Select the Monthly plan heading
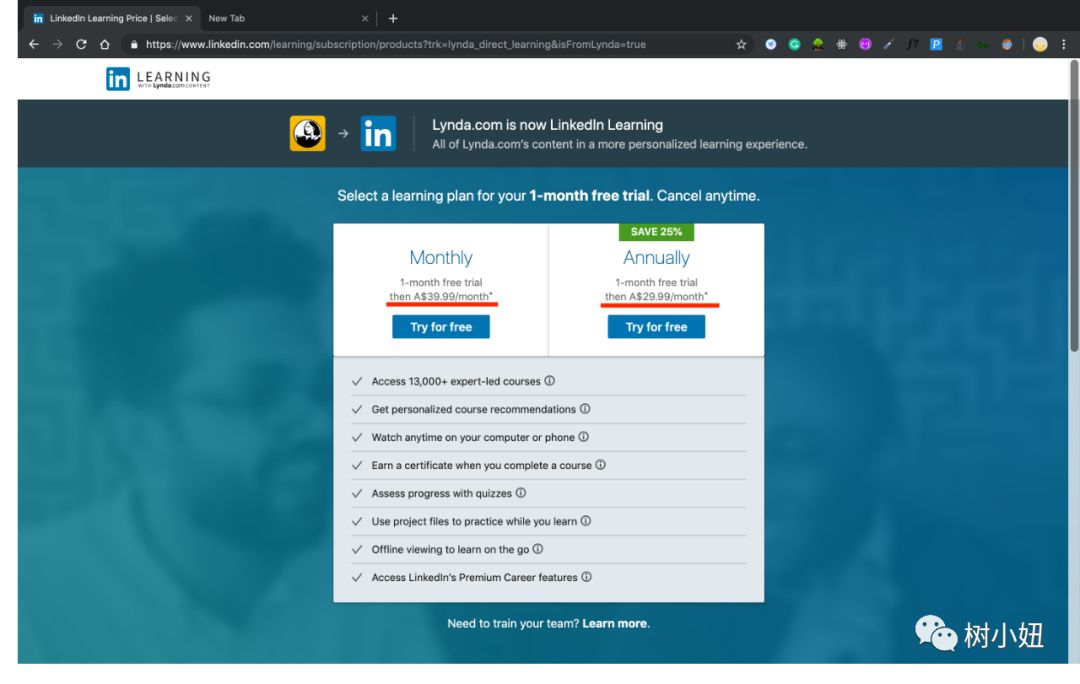The height and width of the screenshot is (684, 1080). [x=441, y=258]
